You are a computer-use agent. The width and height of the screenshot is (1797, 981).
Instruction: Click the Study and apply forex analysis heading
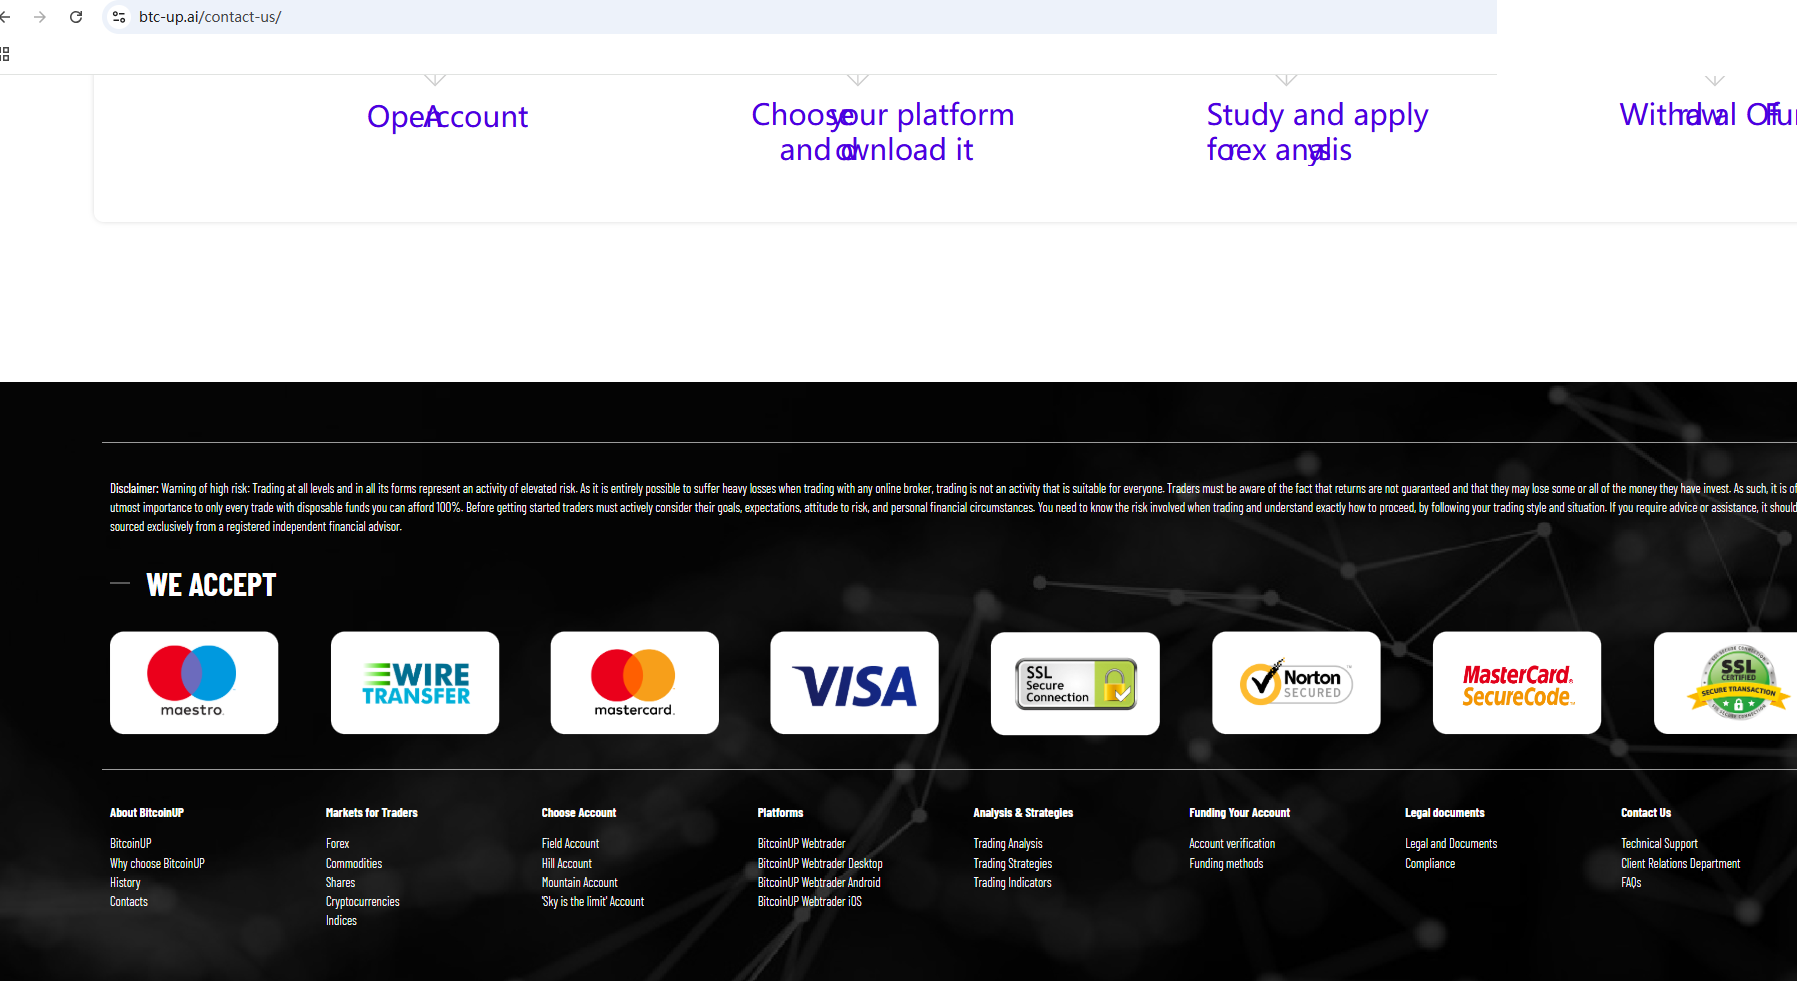click(1317, 132)
